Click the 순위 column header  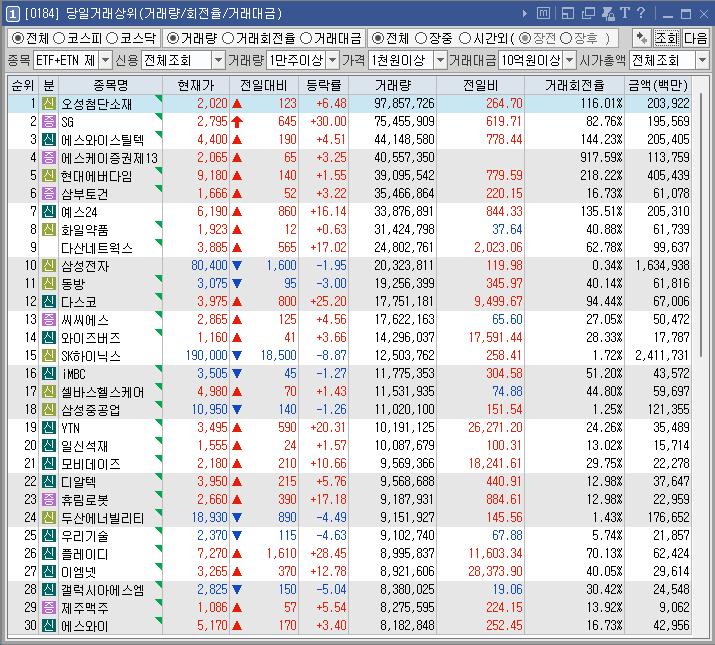(x=23, y=85)
